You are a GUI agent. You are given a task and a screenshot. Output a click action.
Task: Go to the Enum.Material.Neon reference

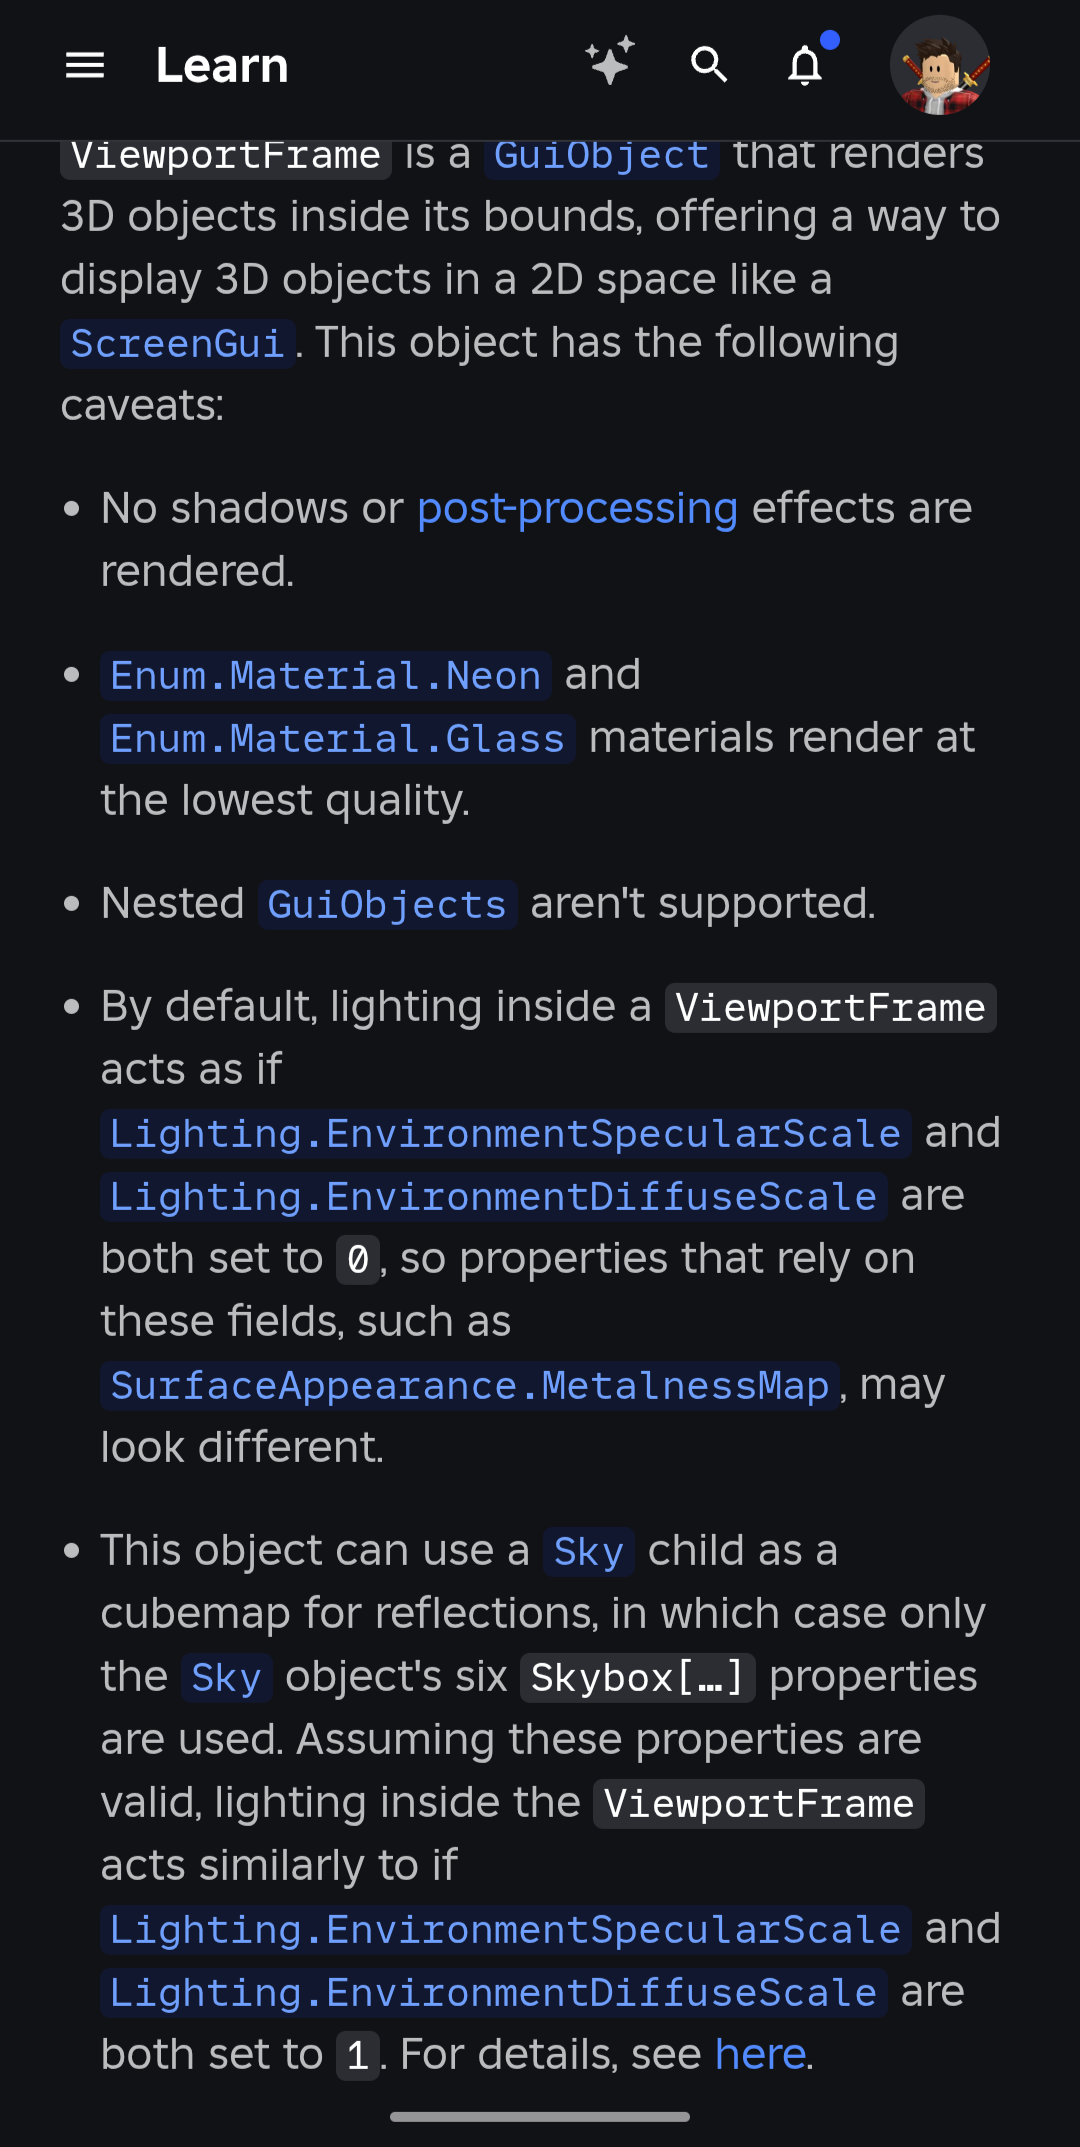coord(325,676)
